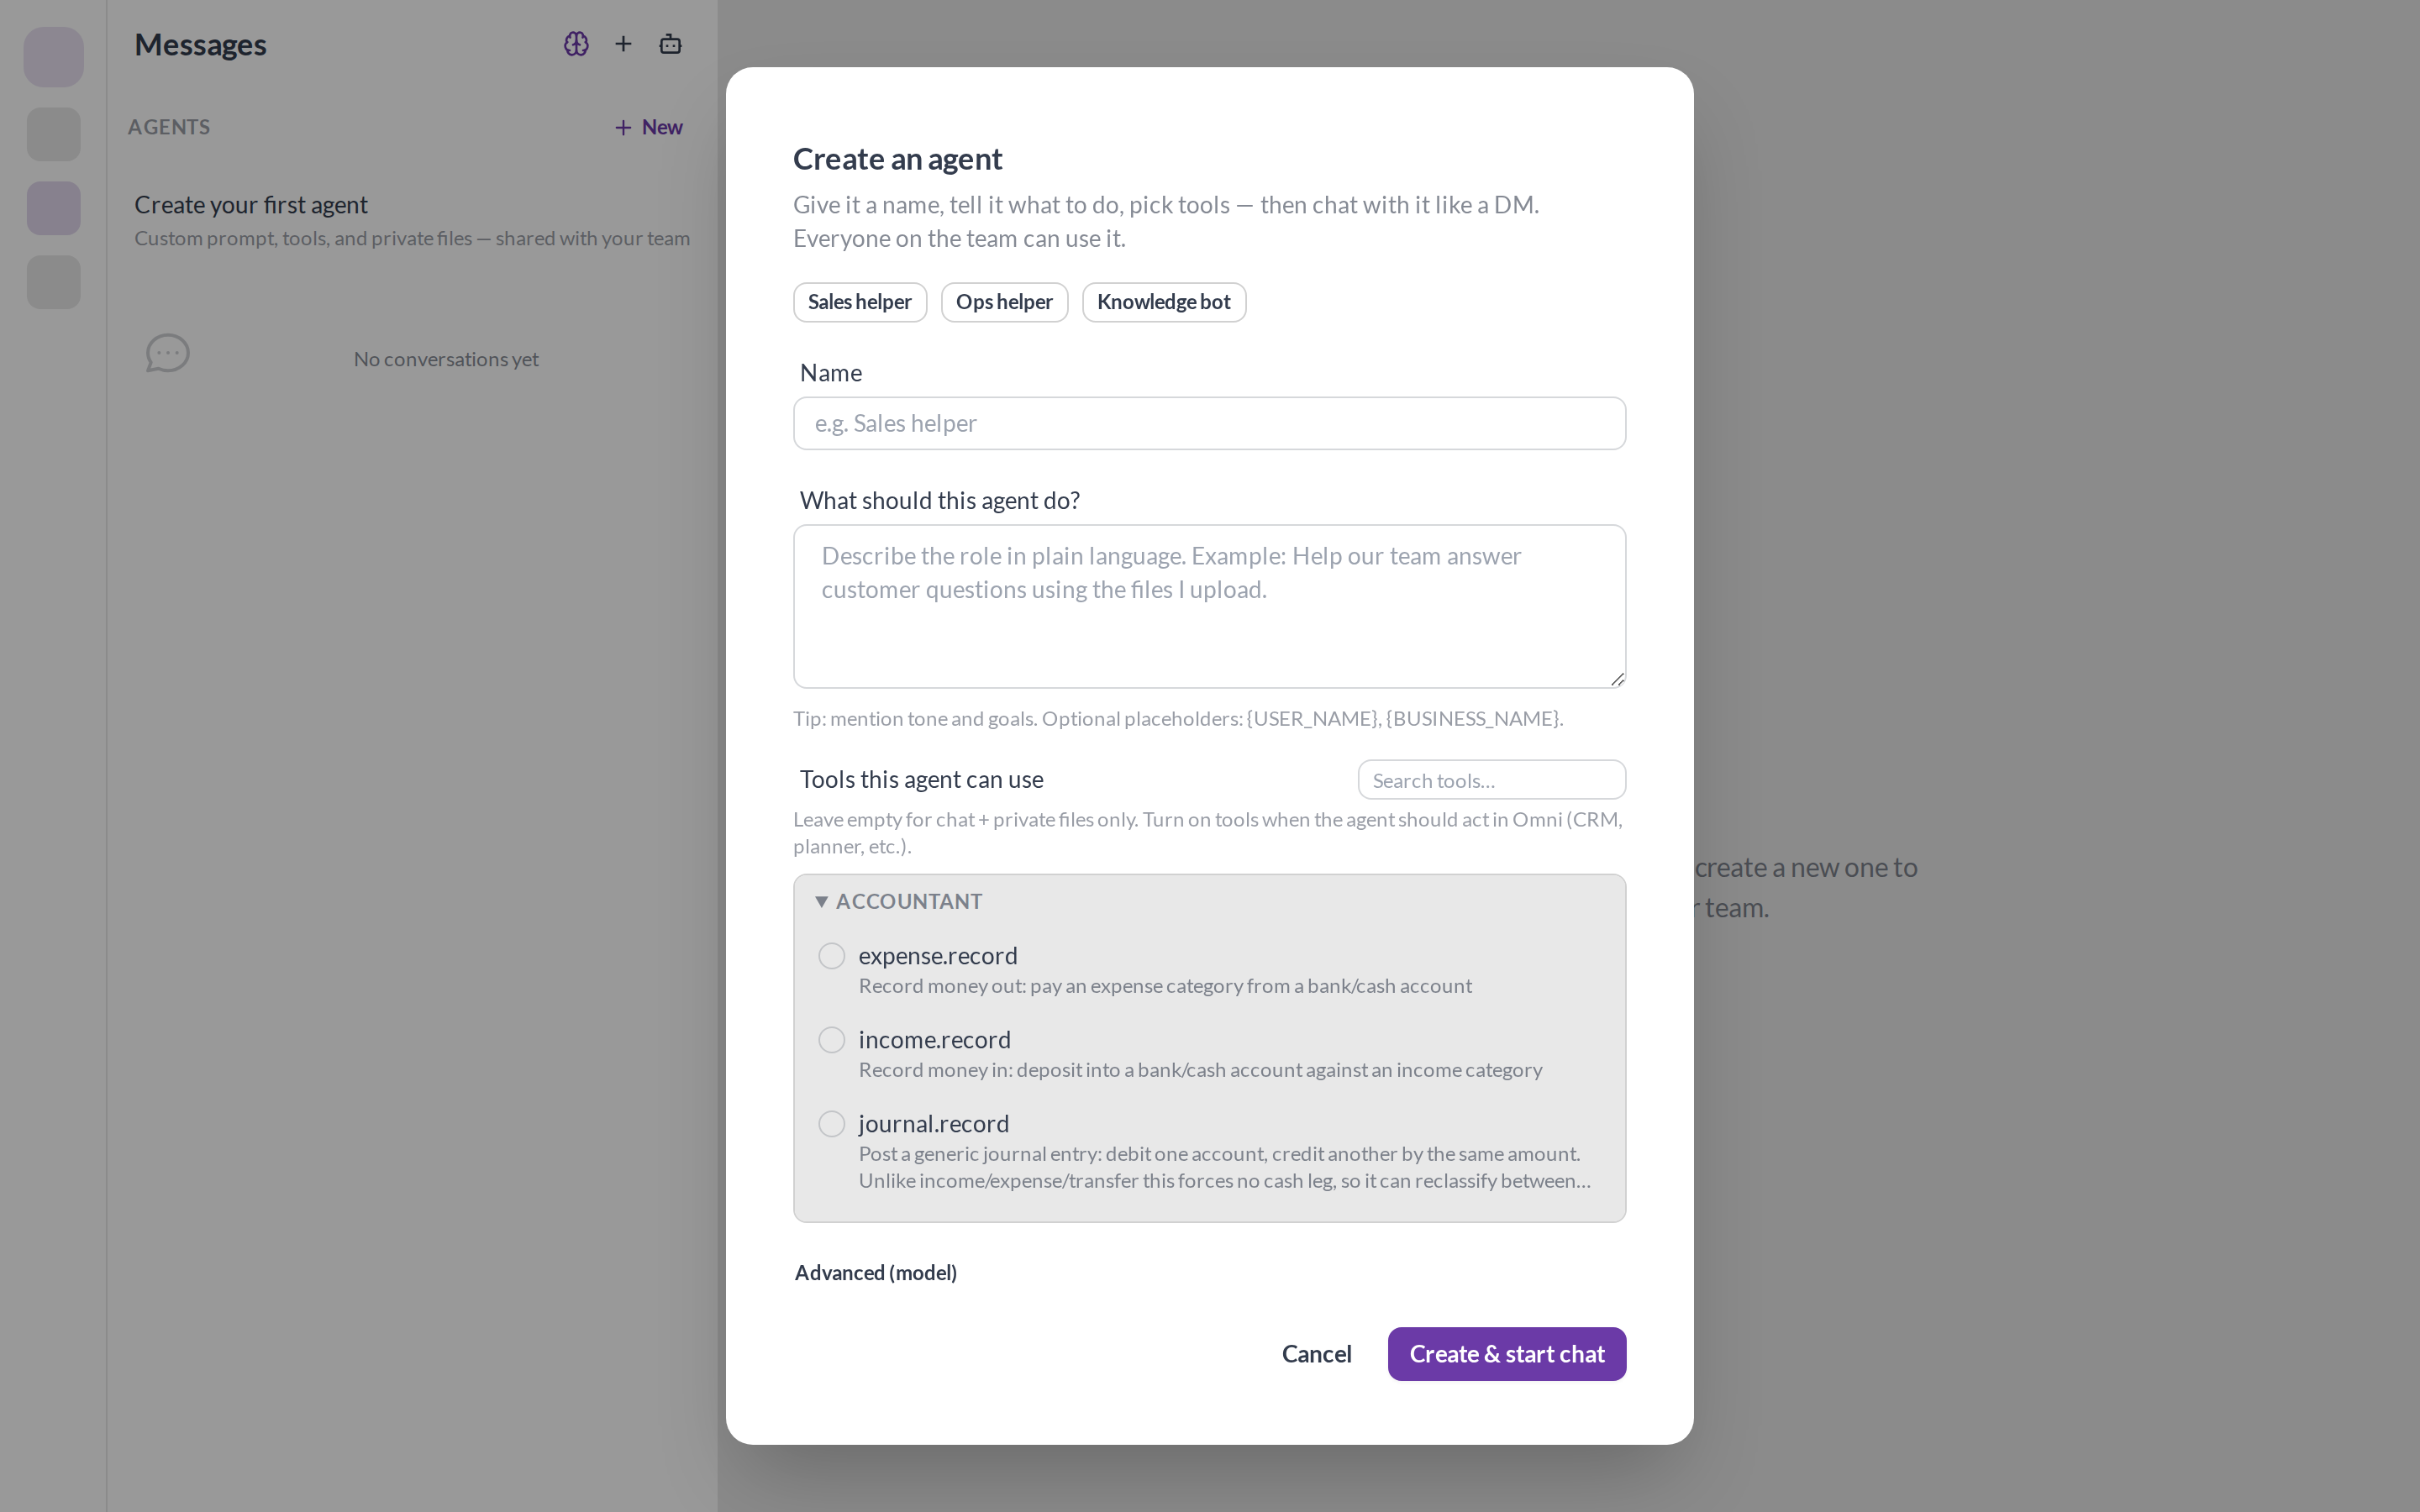Click the chat bubble conversations icon

click(168, 354)
